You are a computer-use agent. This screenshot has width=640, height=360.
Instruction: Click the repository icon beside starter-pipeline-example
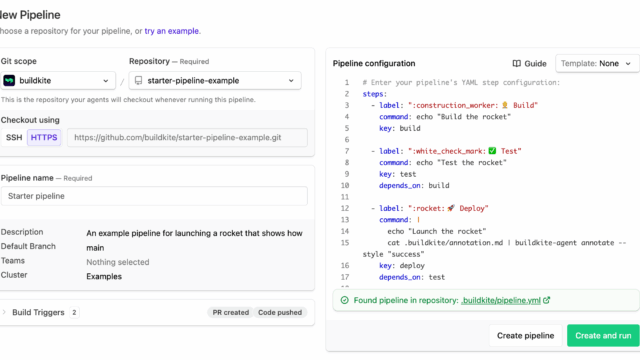(138, 80)
